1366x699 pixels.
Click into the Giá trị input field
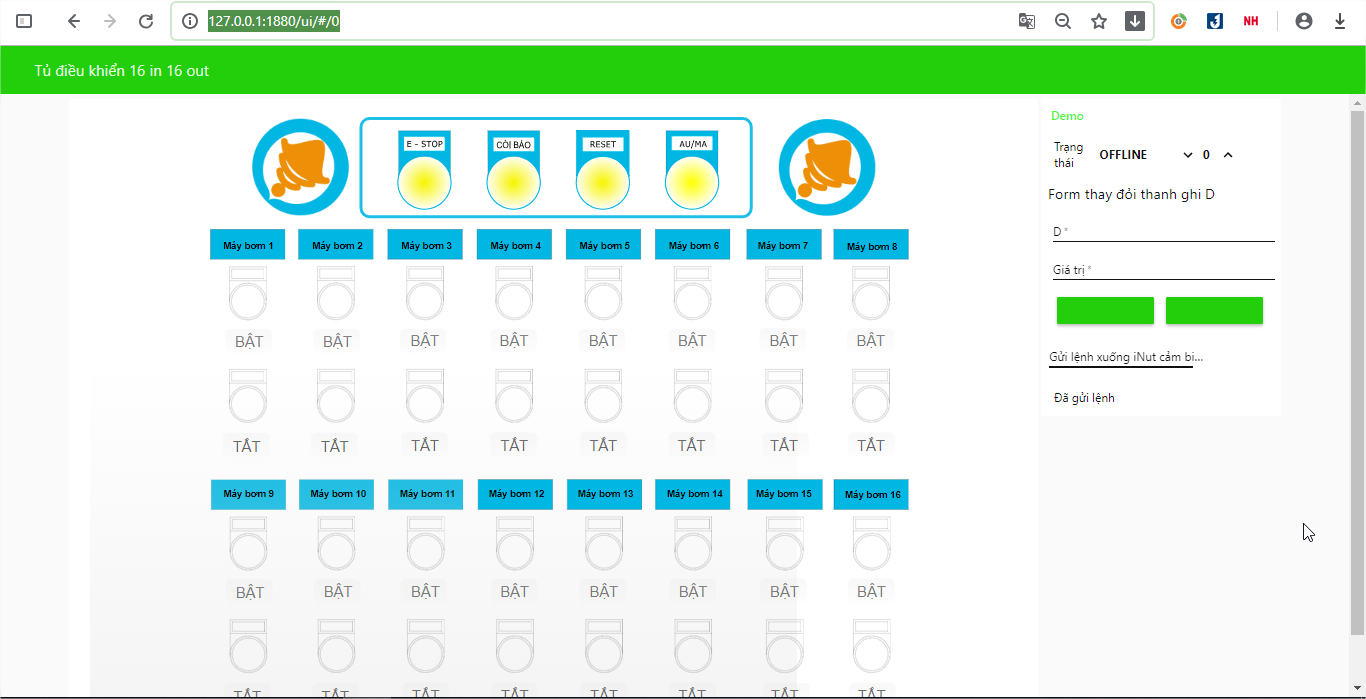pyautogui.click(x=1164, y=270)
